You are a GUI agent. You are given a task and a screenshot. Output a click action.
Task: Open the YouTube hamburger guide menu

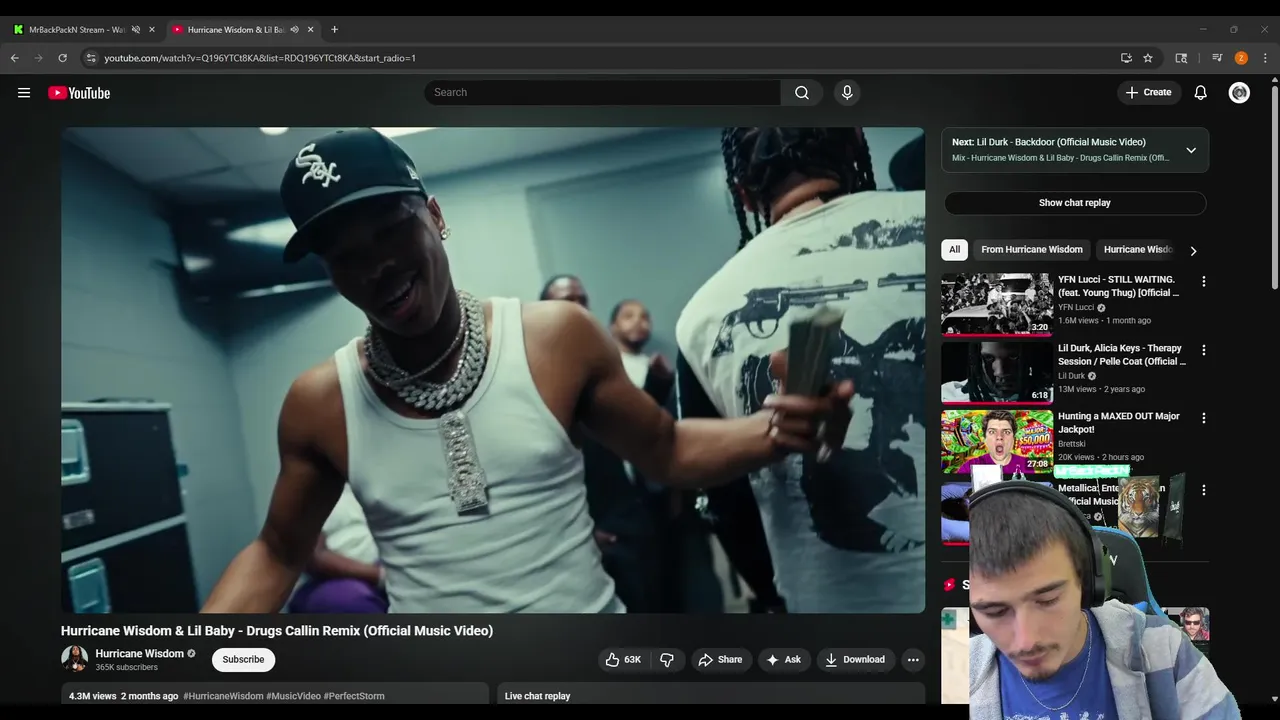[x=24, y=93]
